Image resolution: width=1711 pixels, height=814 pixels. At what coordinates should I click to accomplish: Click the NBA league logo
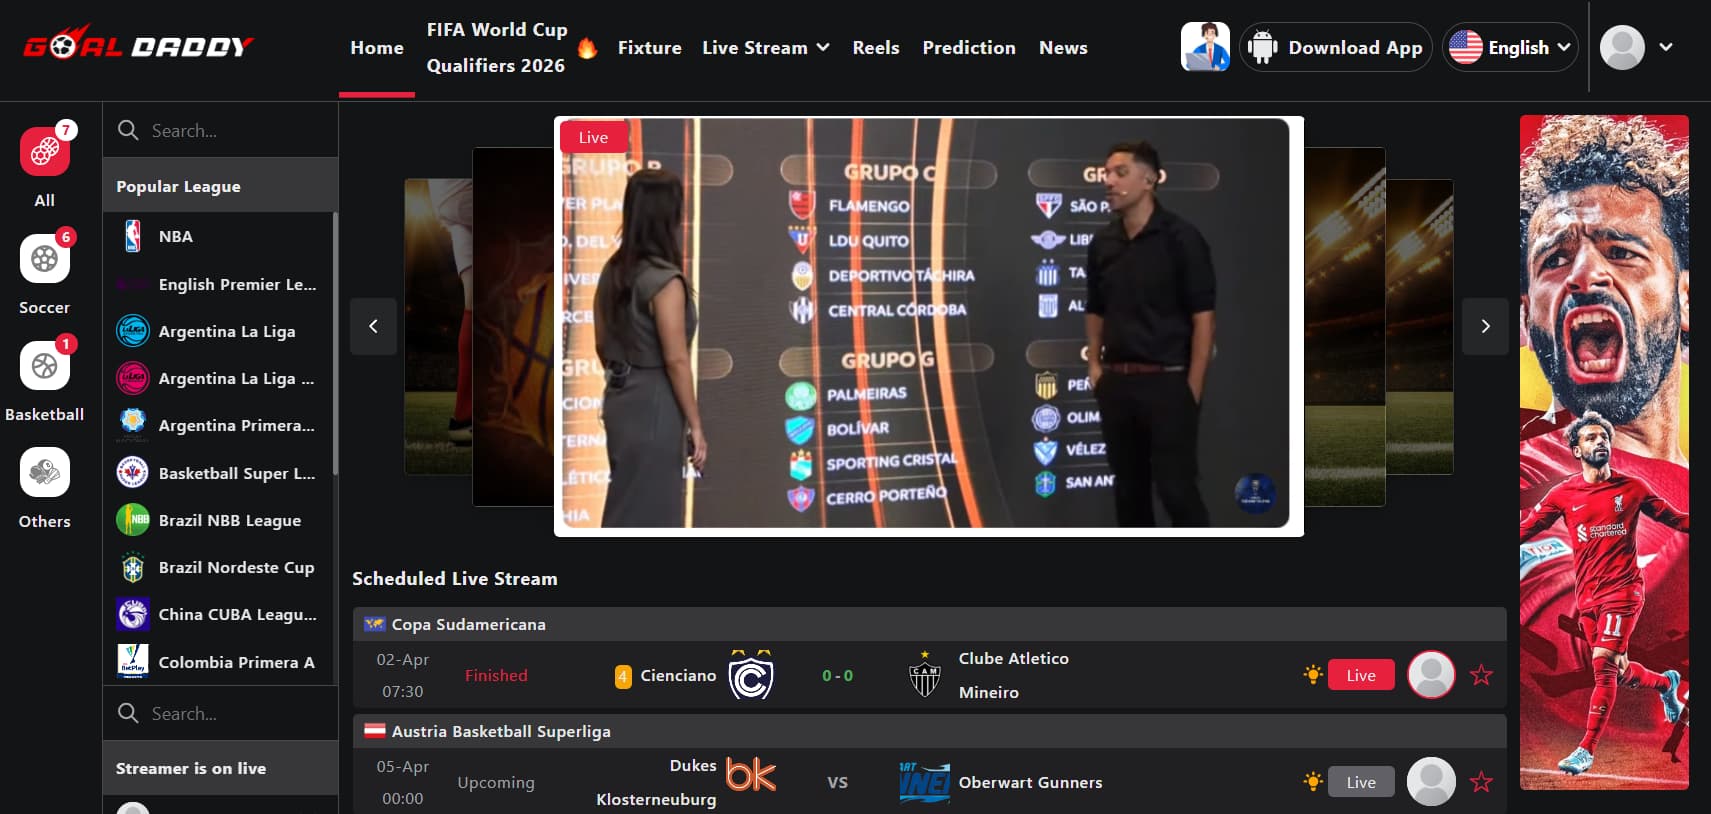132,236
